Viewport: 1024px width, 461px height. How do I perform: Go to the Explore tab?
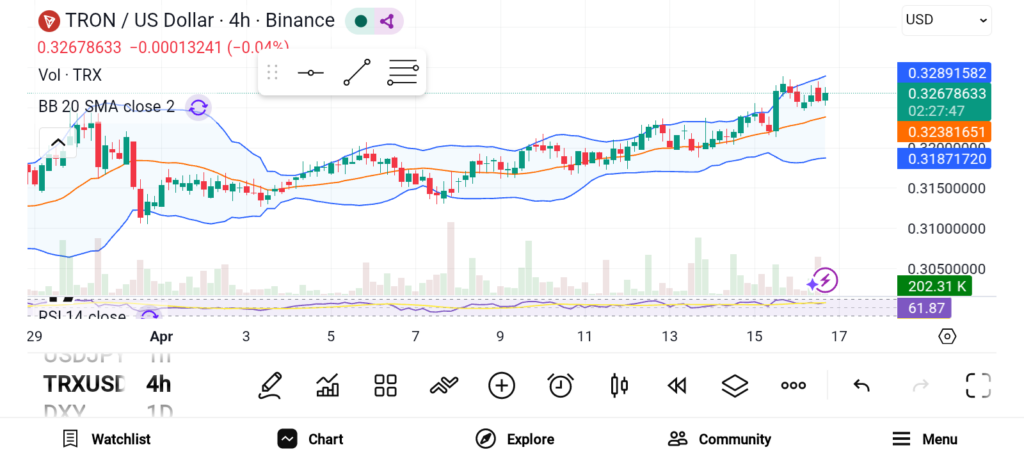point(515,439)
